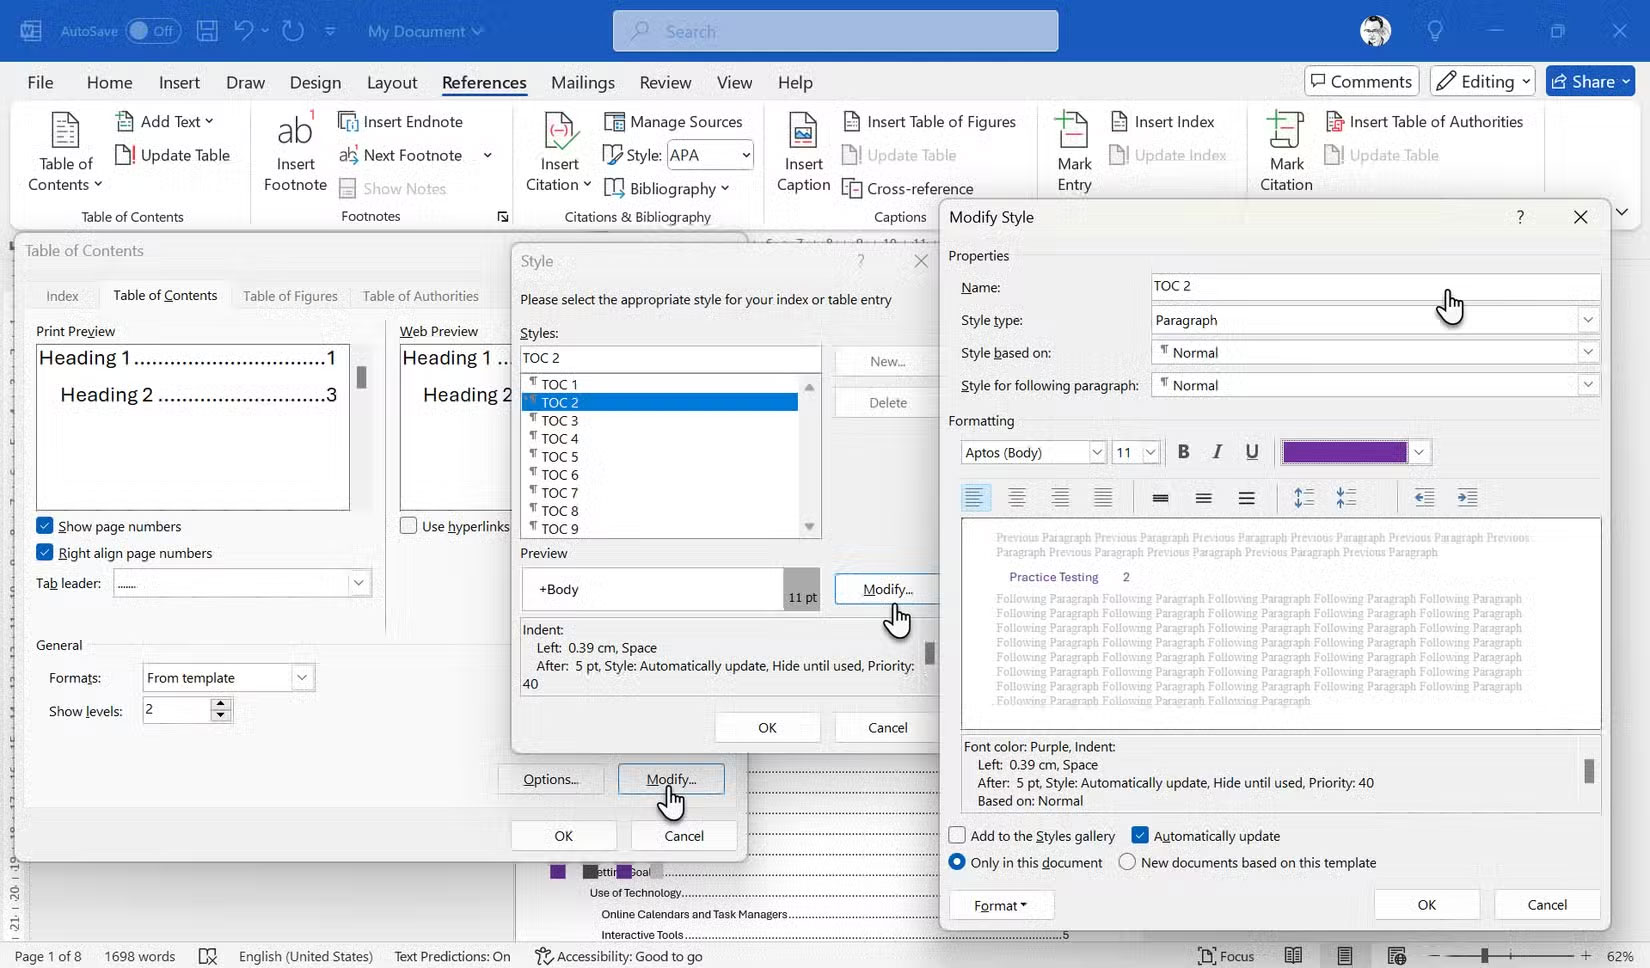Select New documents based on this template
1650x968 pixels.
tap(1126, 862)
